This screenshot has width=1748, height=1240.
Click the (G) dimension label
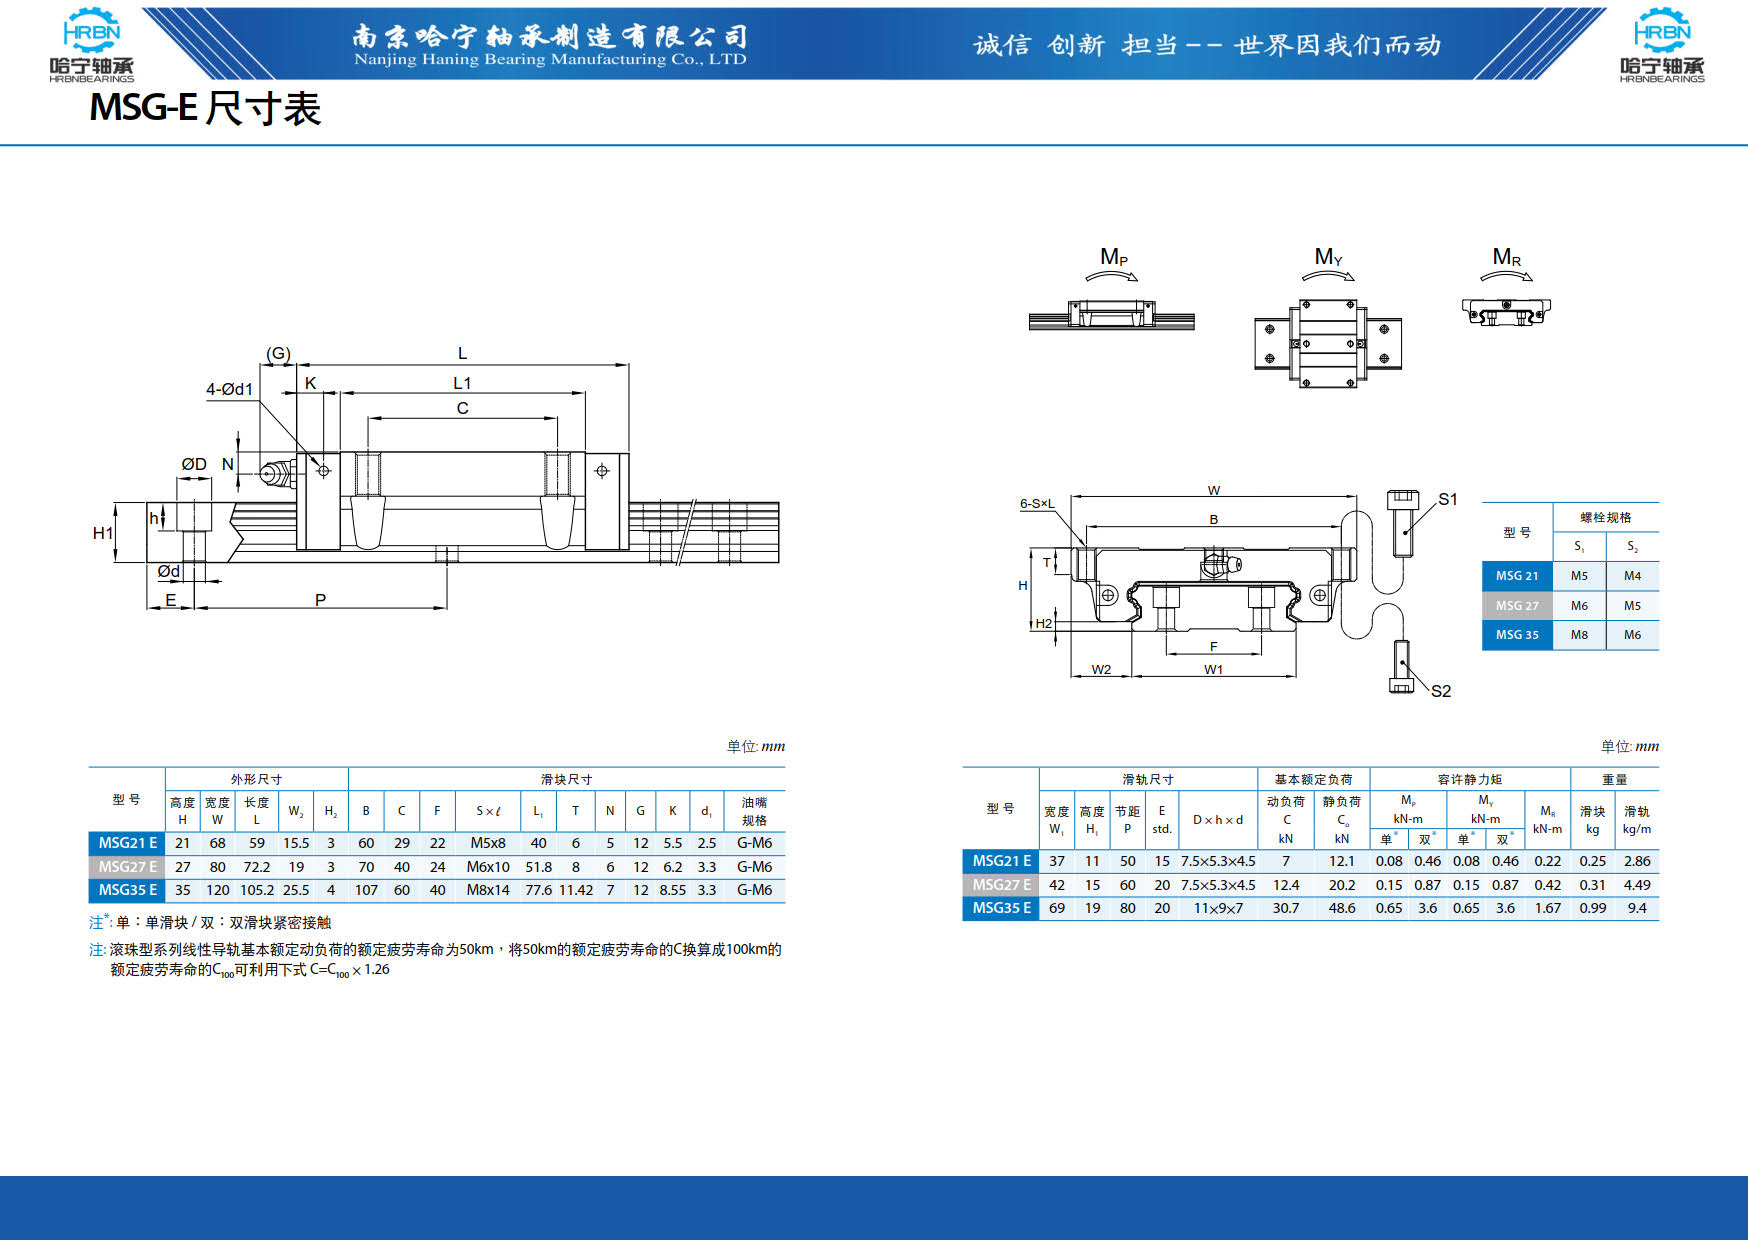coord(278,353)
